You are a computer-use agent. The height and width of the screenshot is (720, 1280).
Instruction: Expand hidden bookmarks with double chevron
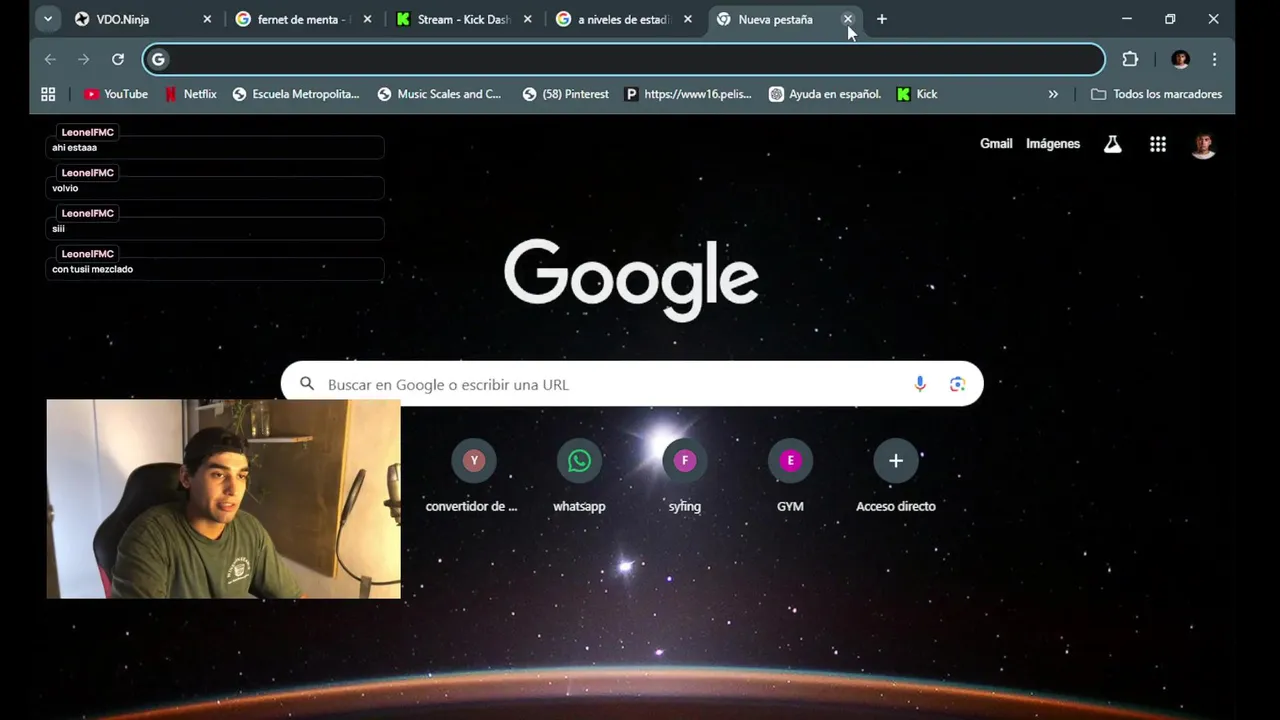[1053, 94]
